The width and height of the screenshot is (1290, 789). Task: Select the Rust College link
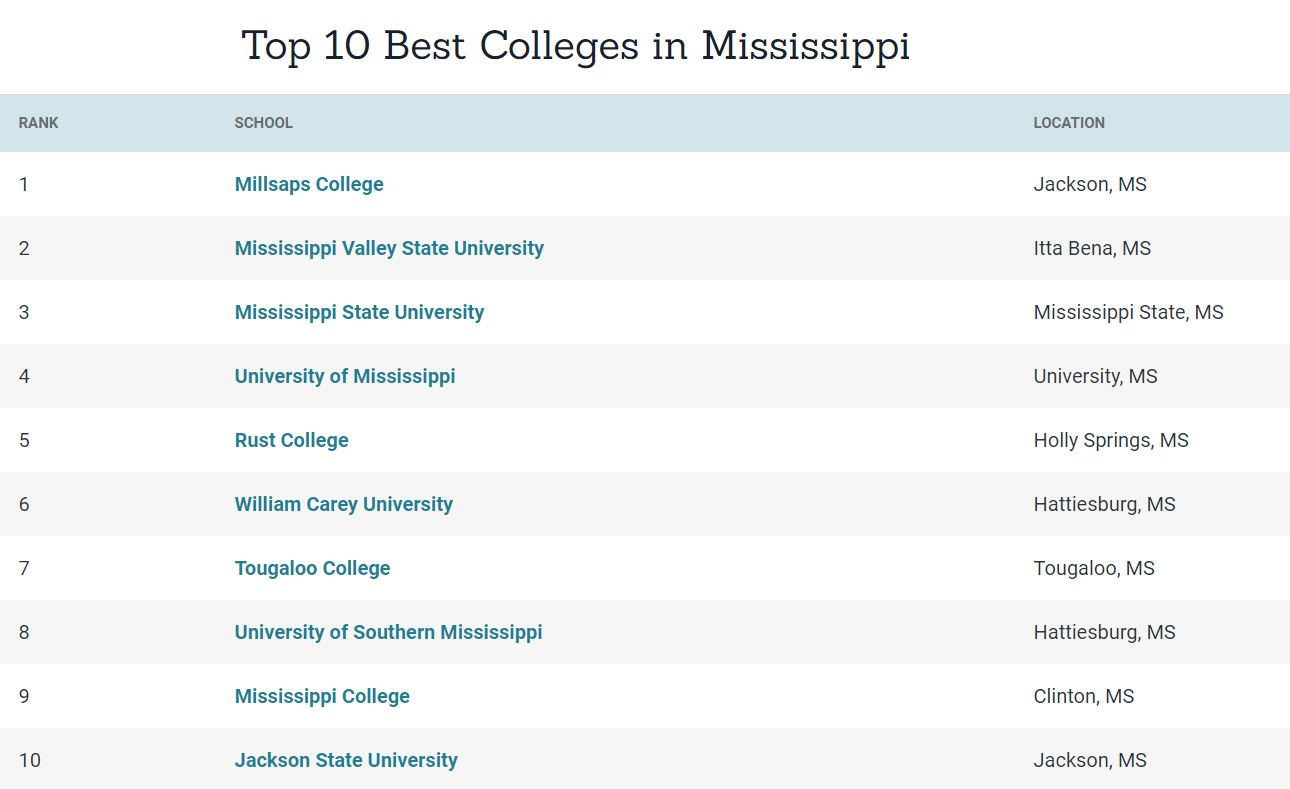point(292,440)
